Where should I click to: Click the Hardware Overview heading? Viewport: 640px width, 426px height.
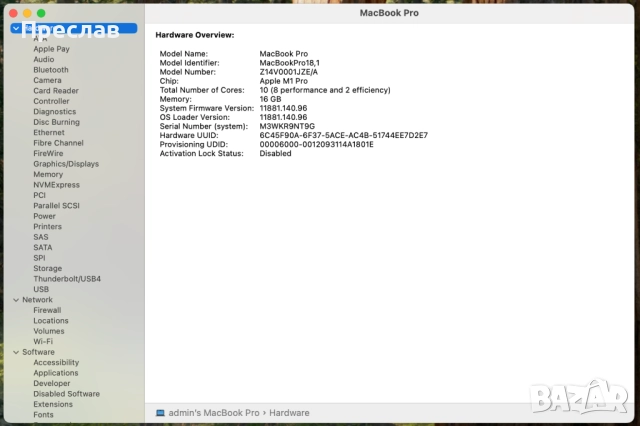[x=195, y=36]
